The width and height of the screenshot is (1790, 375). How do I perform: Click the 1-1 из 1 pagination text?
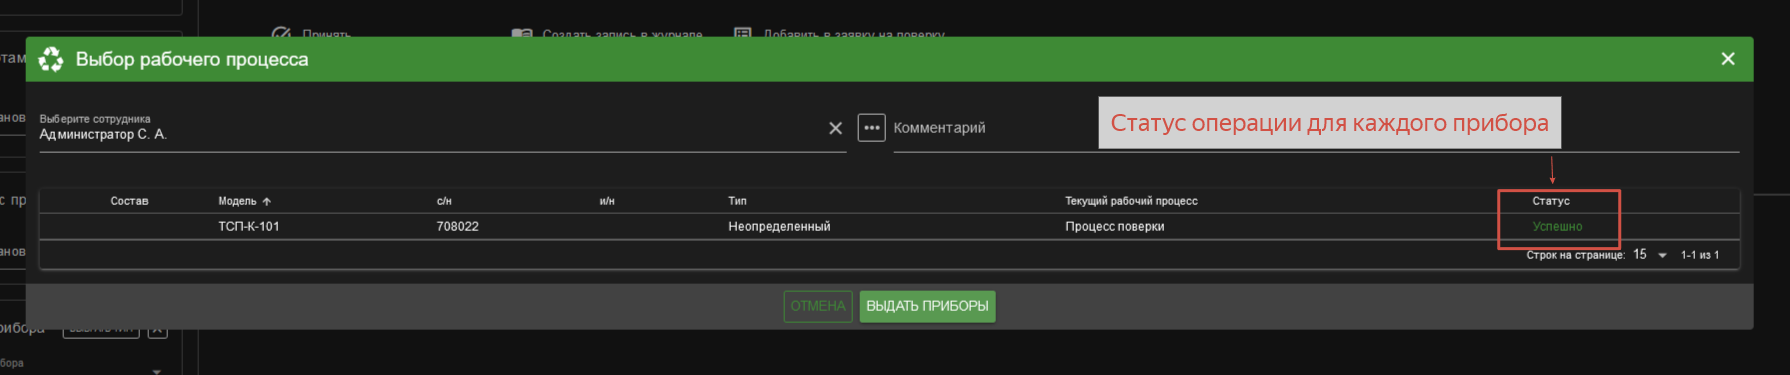click(x=1700, y=255)
